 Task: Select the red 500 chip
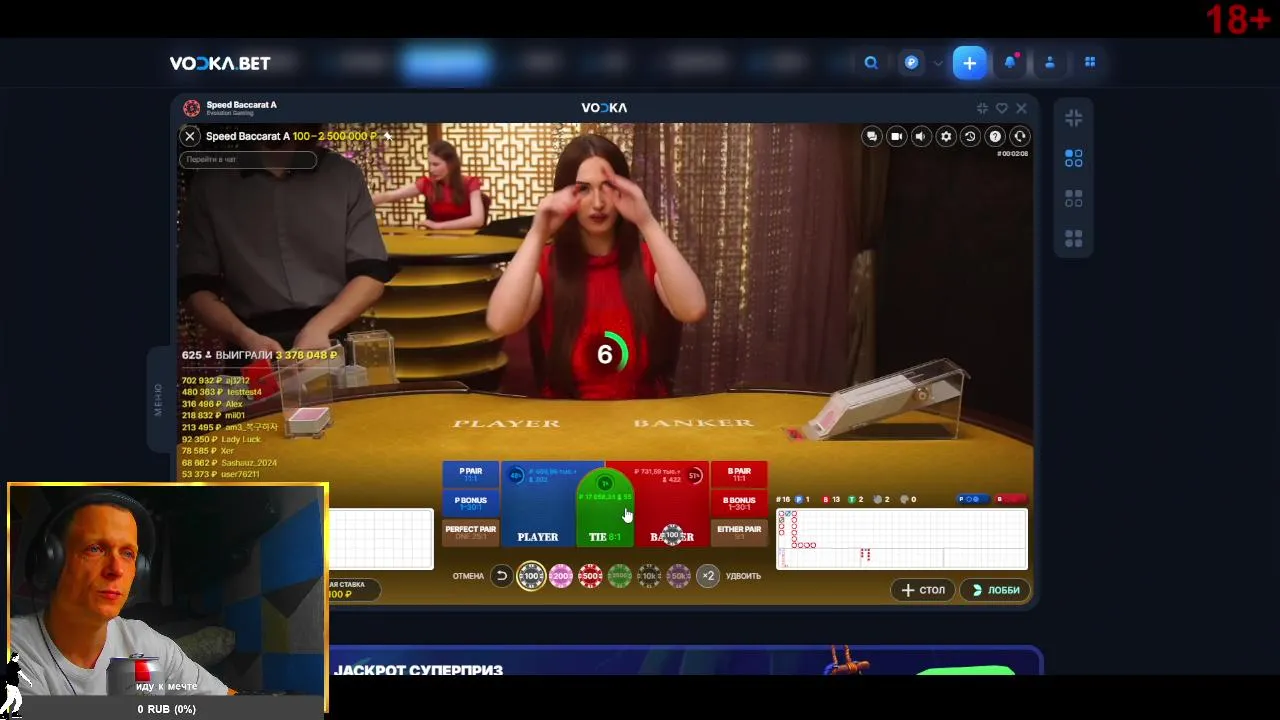pyautogui.click(x=591, y=576)
